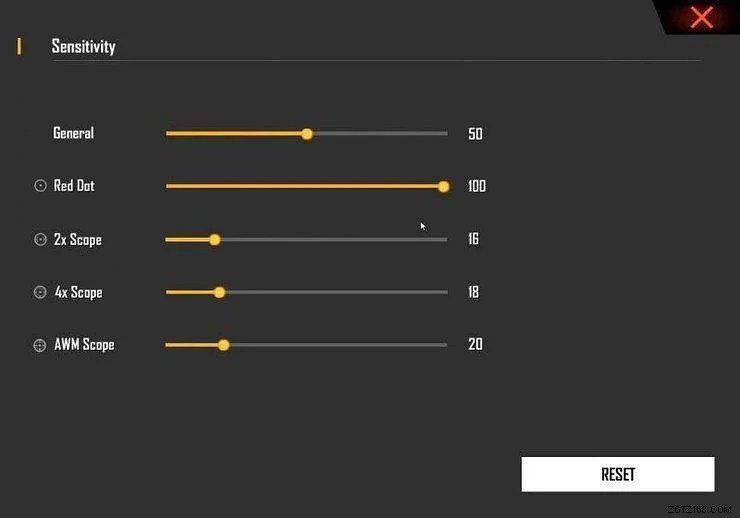The width and height of the screenshot is (740, 518).
Task: Click the Sensitivity heading
Action: click(83, 46)
